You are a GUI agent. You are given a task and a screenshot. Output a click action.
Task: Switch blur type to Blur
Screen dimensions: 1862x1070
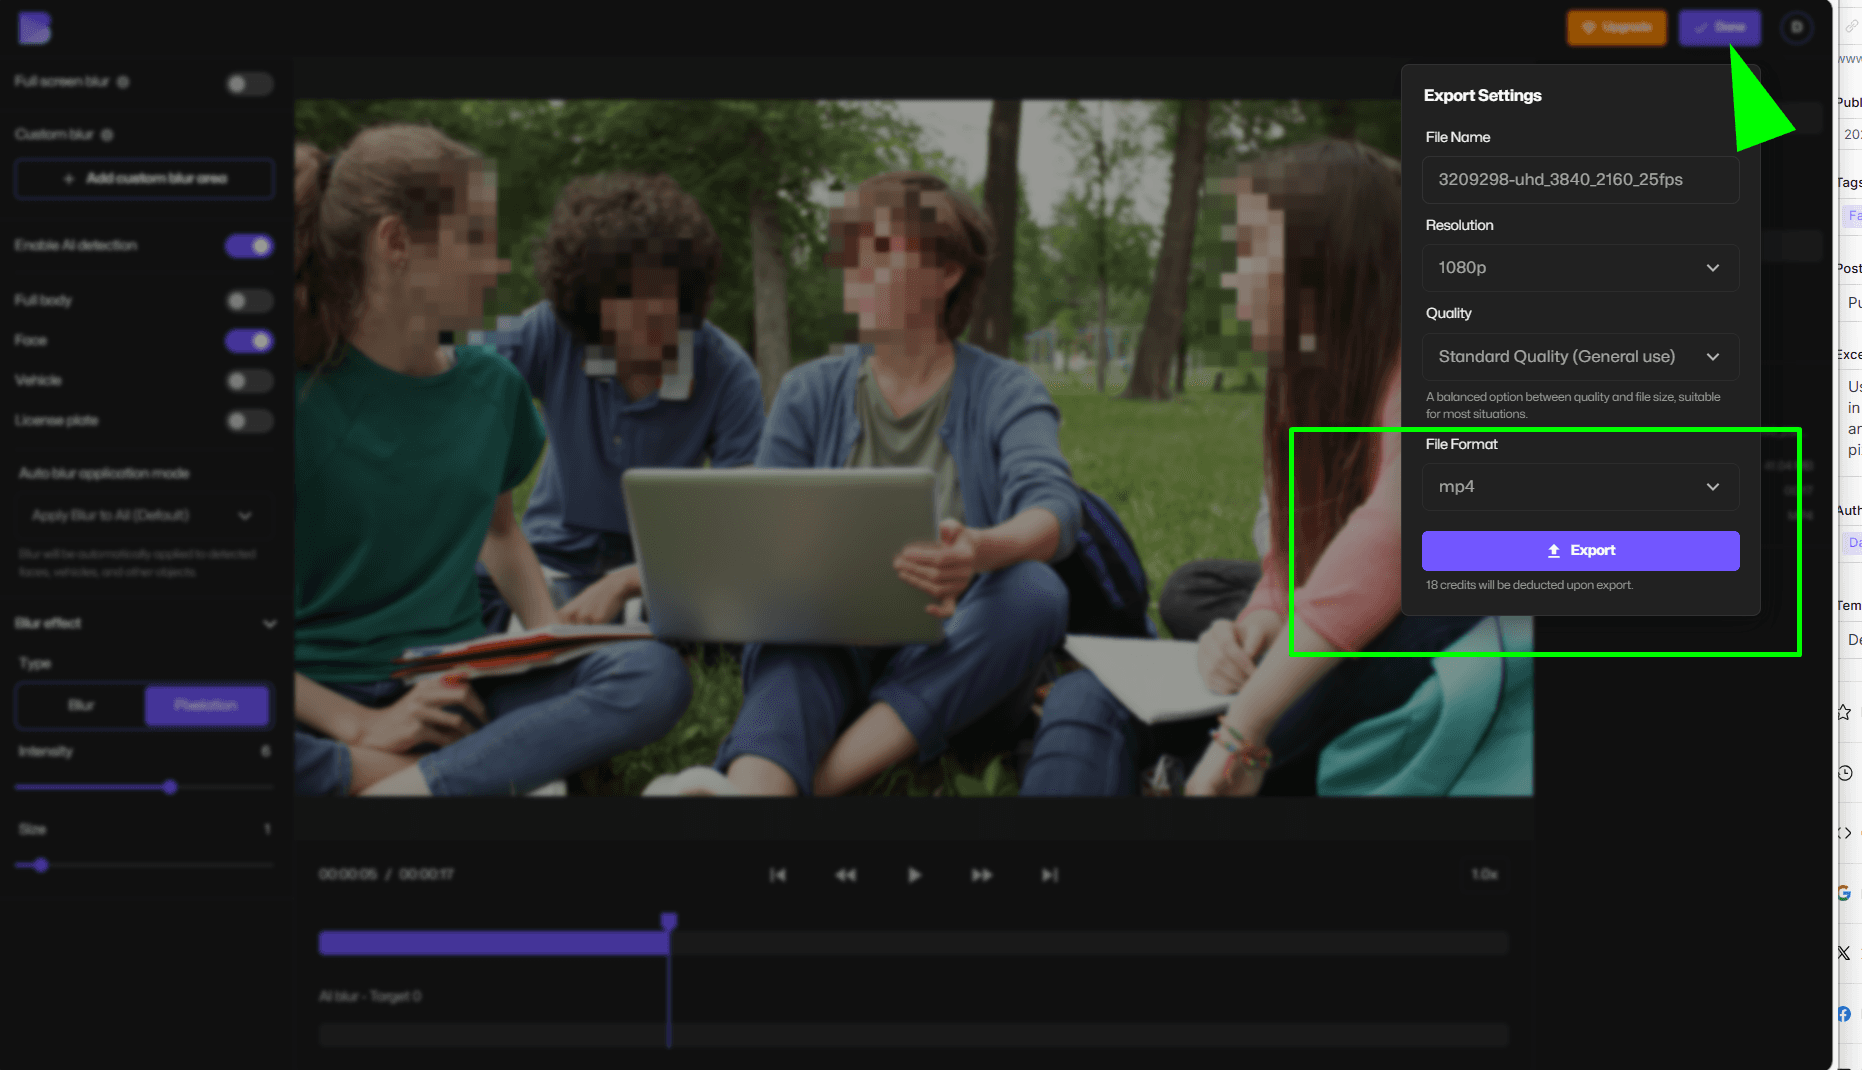point(80,705)
